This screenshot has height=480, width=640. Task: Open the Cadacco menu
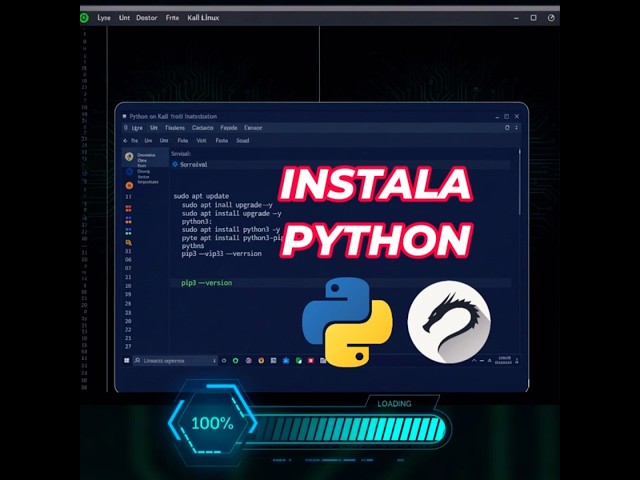coord(202,128)
